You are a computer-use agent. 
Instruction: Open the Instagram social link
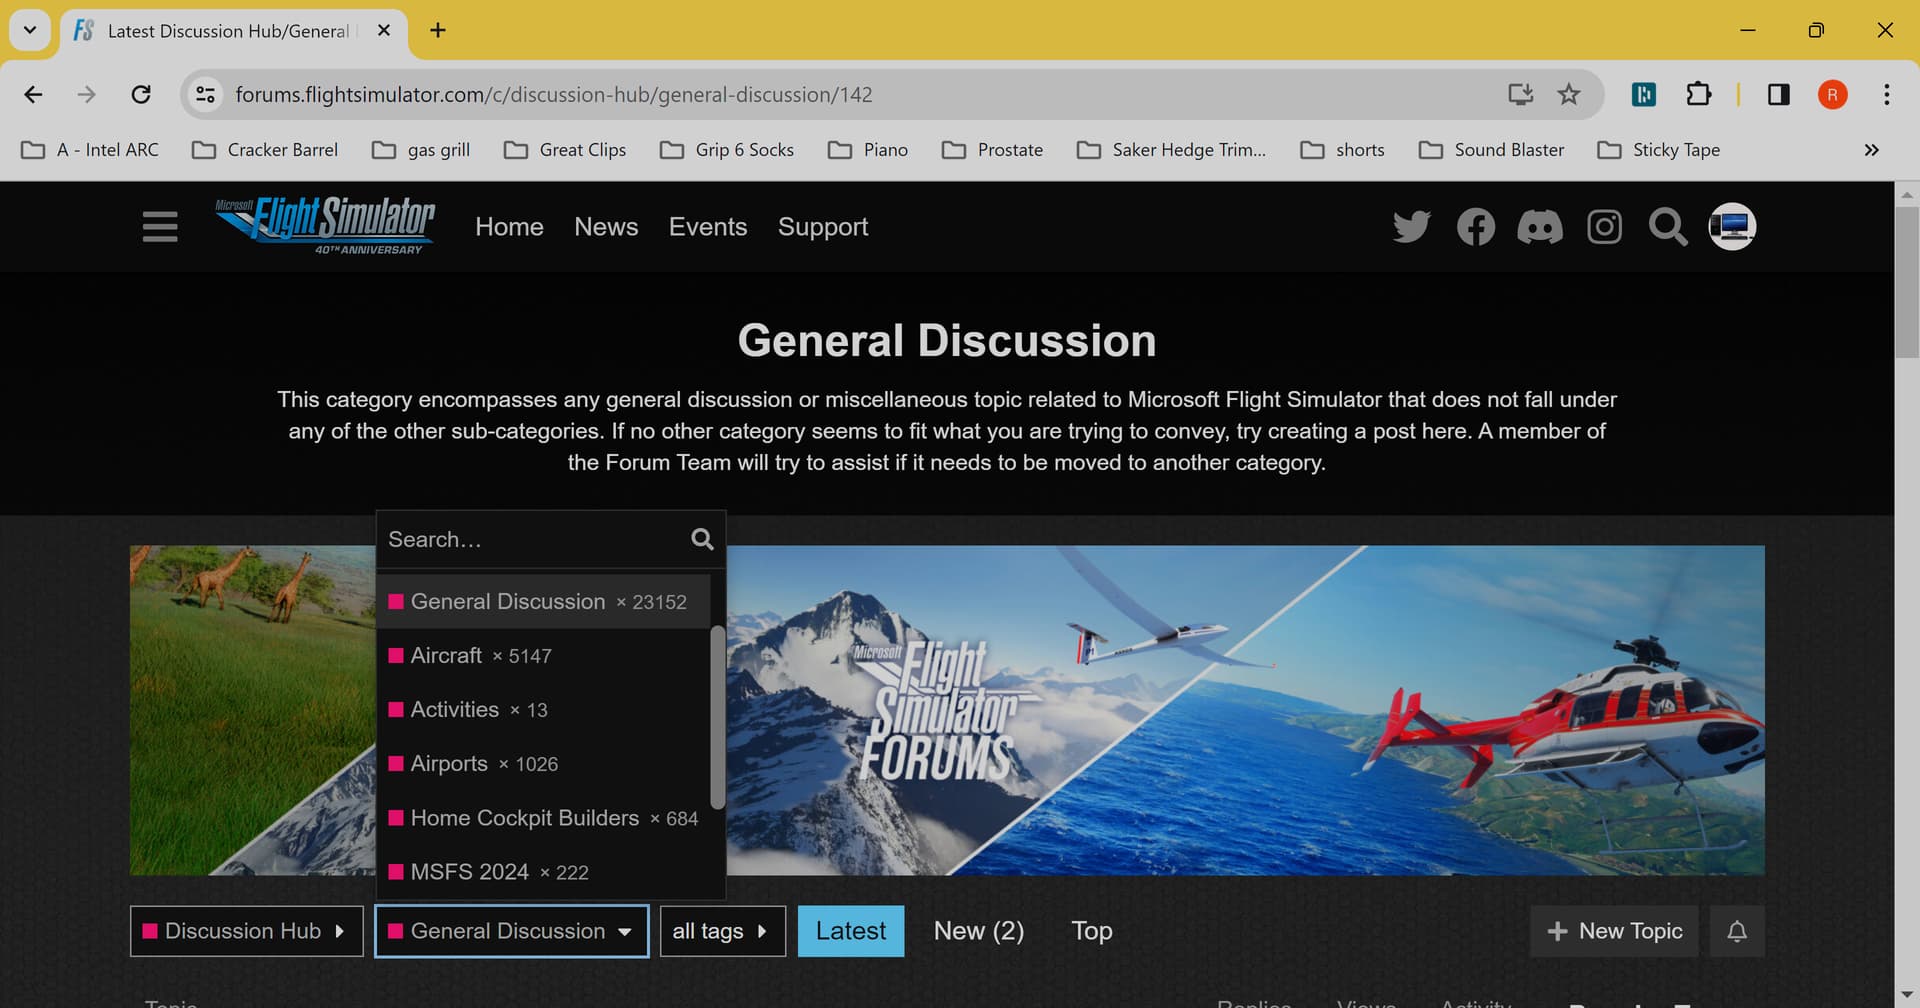click(x=1604, y=227)
